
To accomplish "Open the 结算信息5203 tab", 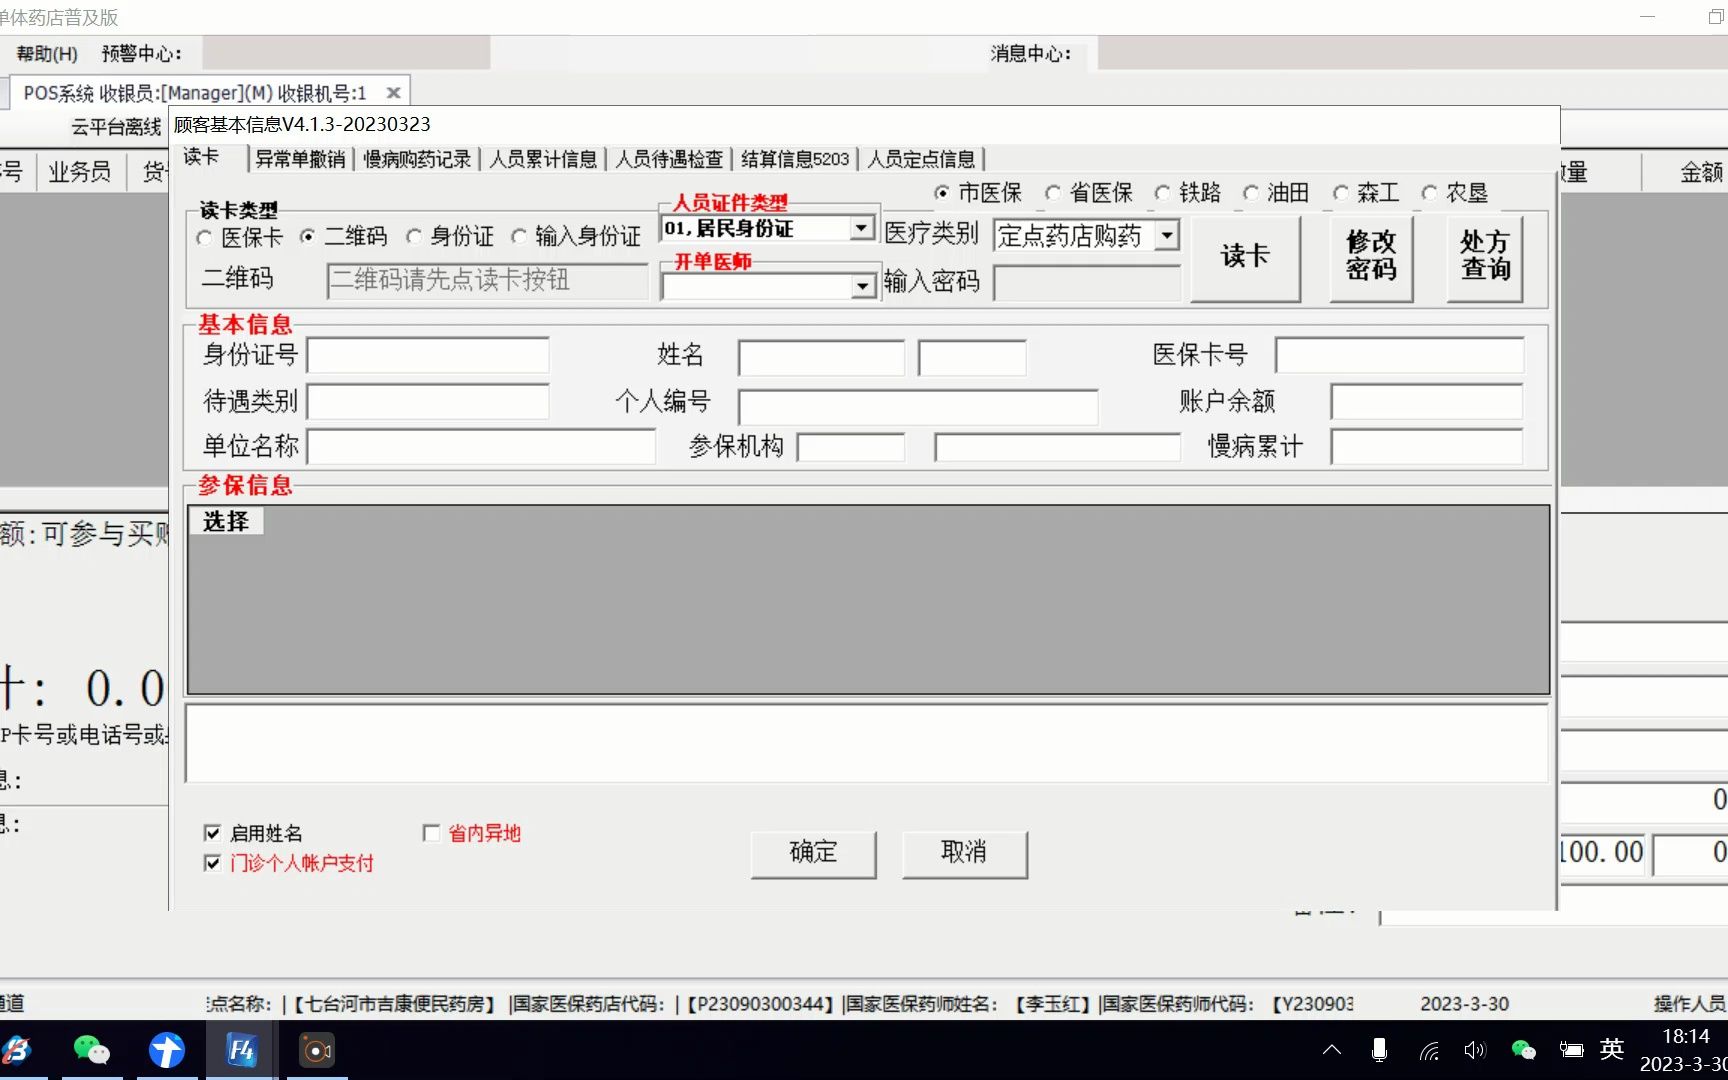I will pos(795,159).
